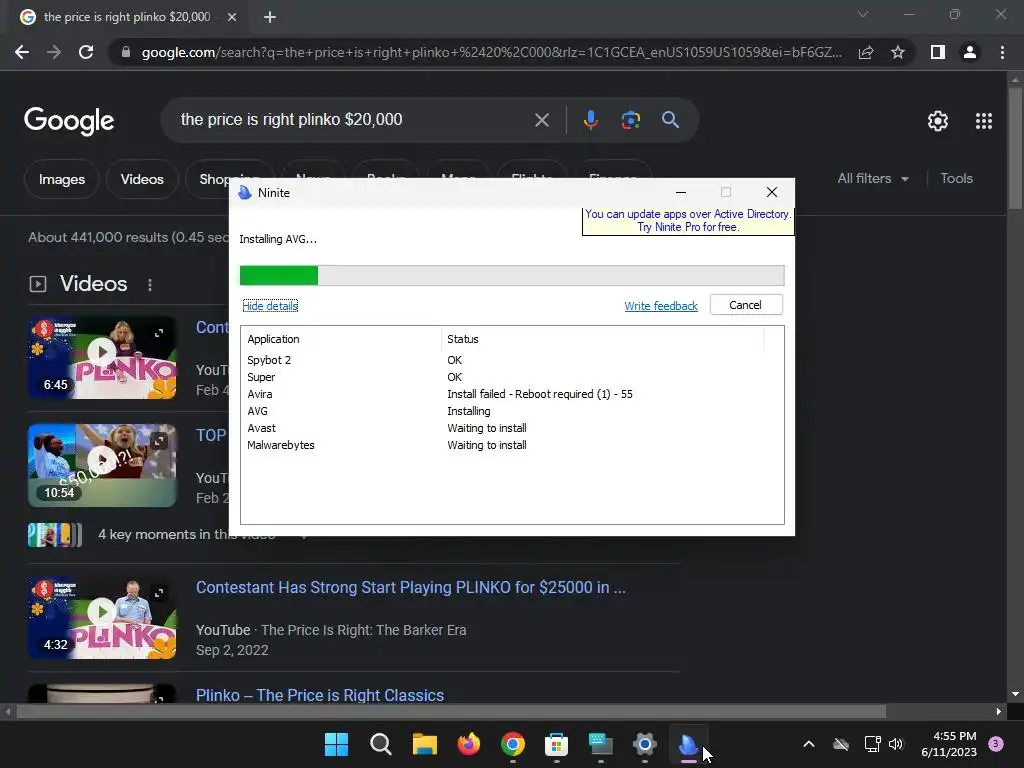1024x768 pixels.
Task: Open Chrome three-dot menu
Action: point(1002,52)
